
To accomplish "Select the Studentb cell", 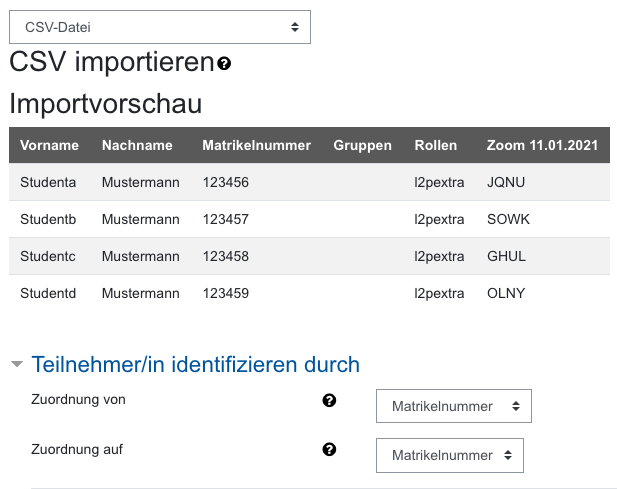I will [x=48, y=219].
